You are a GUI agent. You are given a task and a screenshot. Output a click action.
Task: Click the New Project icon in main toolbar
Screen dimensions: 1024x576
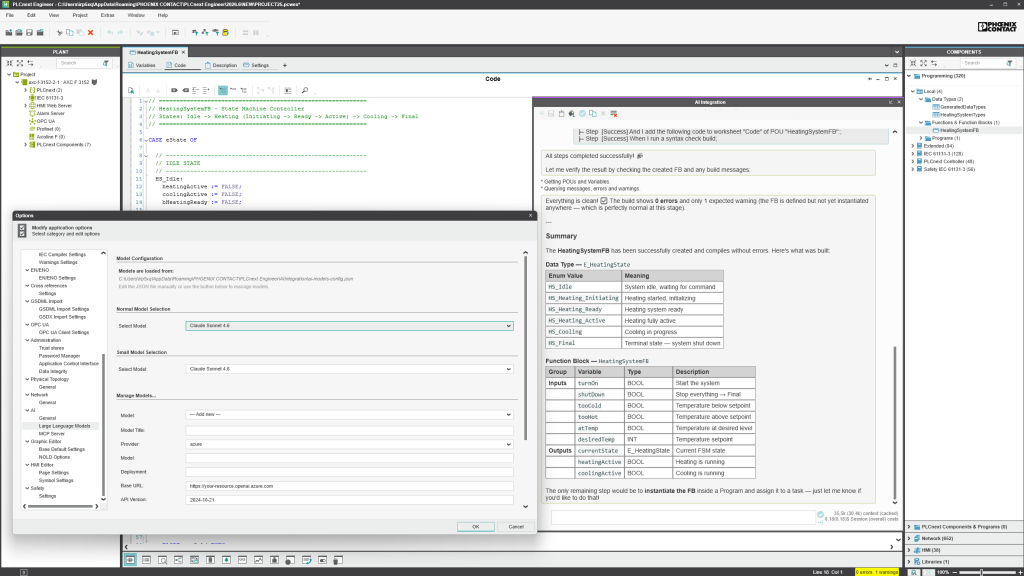pyautogui.click(x=9, y=33)
